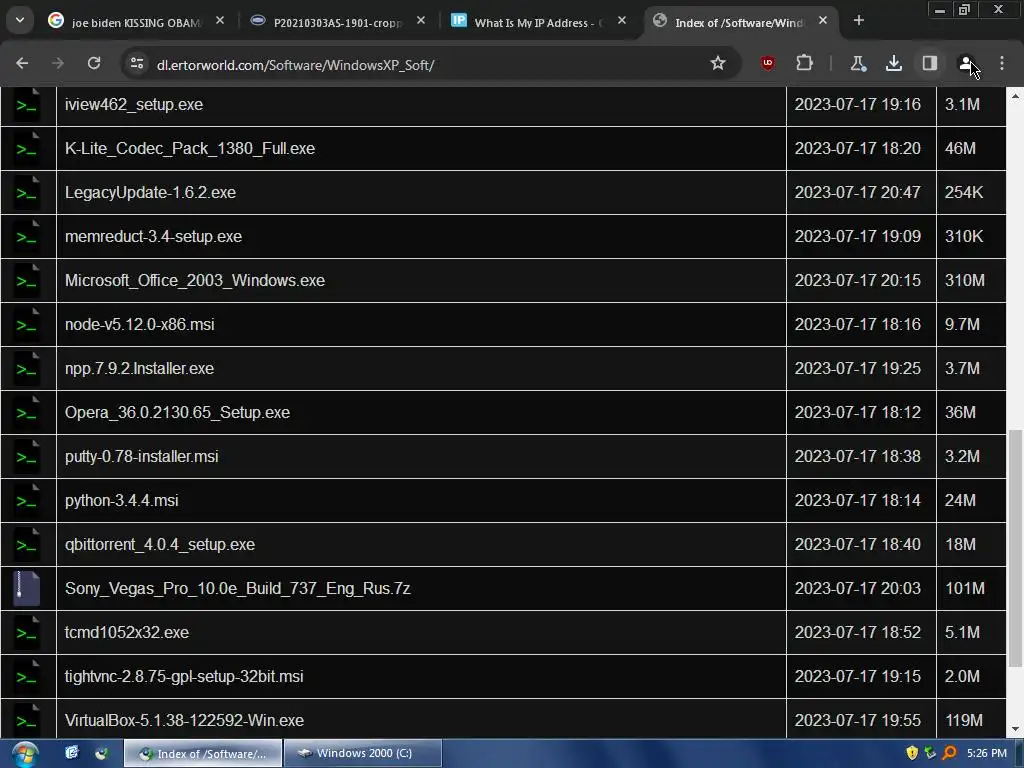Click the yellow security shield tray icon

(912, 753)
